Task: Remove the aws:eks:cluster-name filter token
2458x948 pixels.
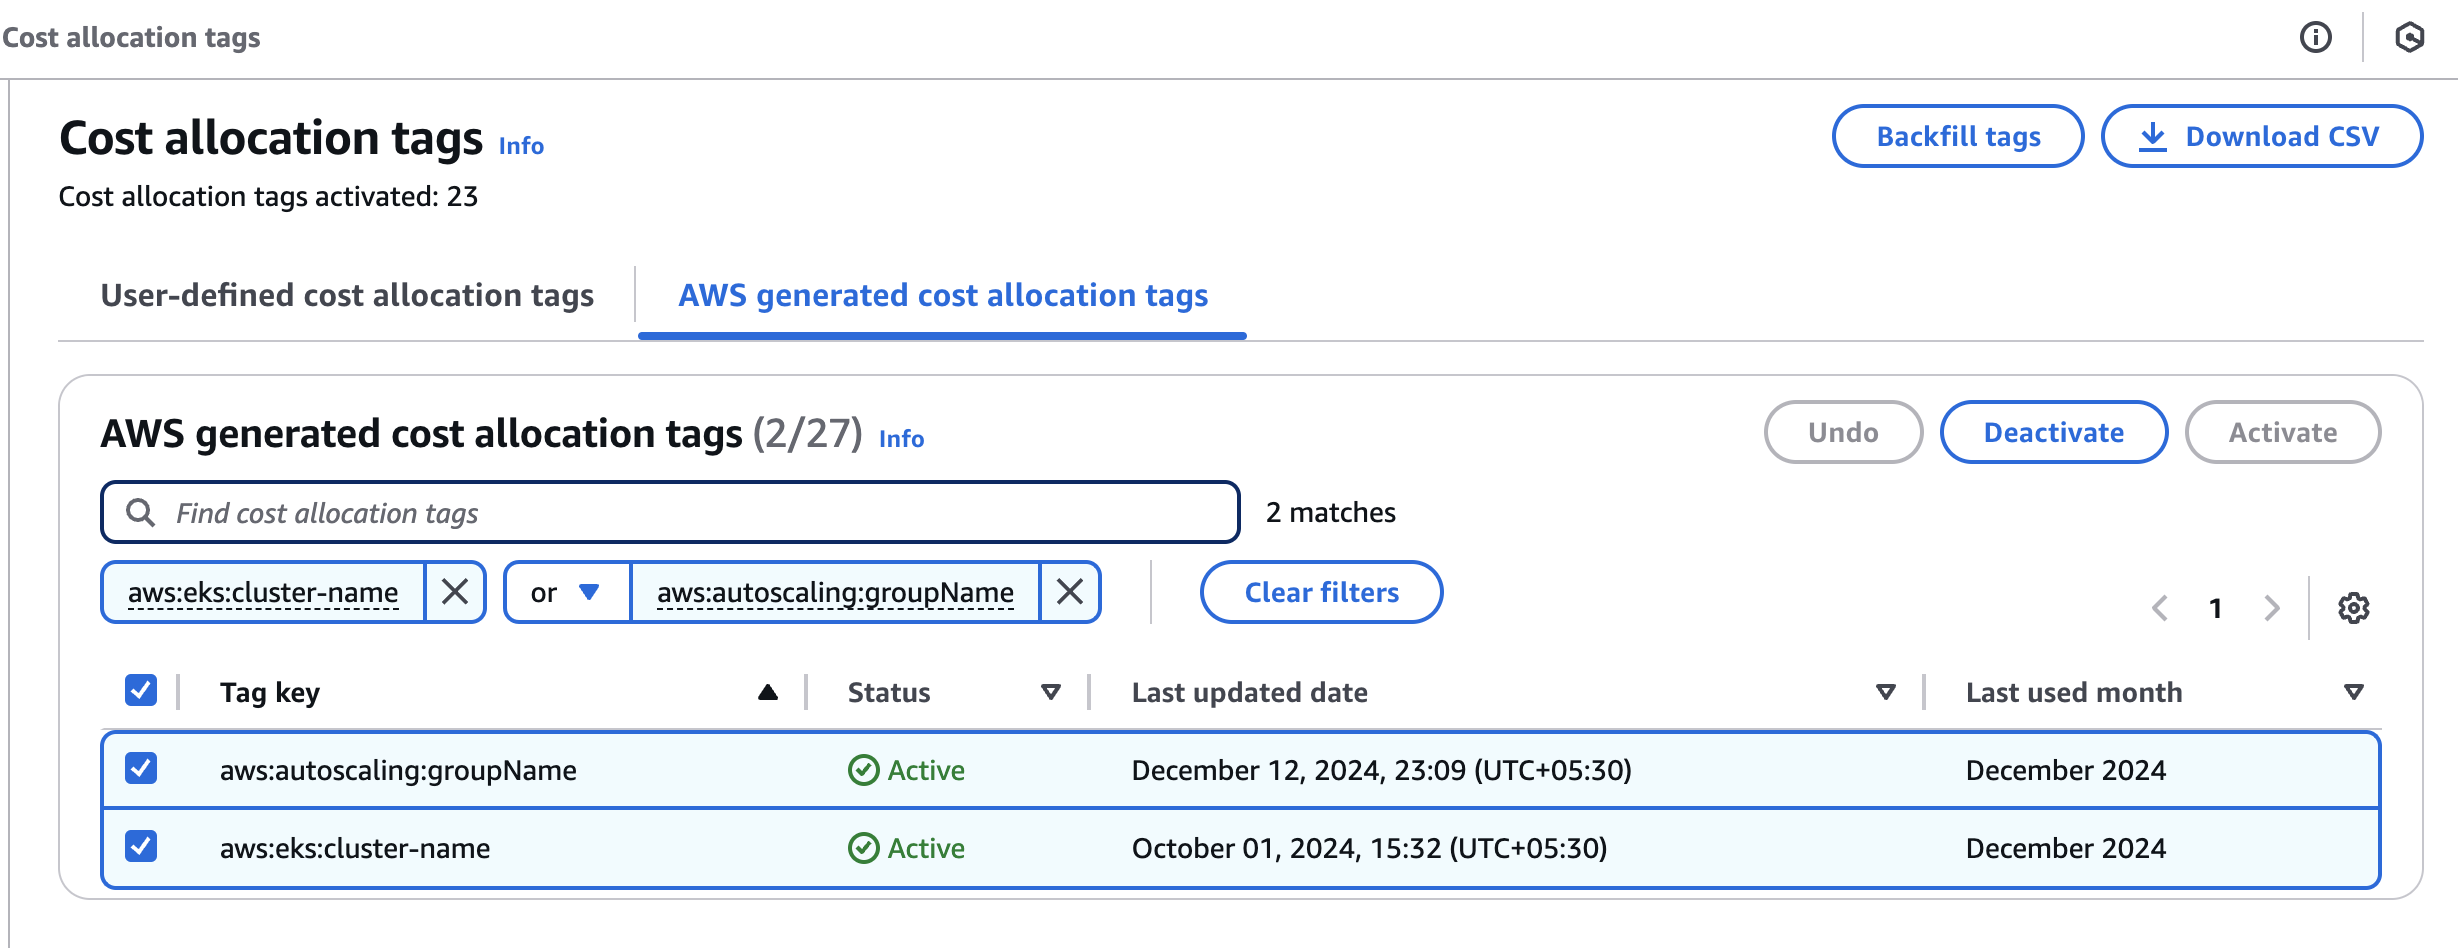Action: 455,592
